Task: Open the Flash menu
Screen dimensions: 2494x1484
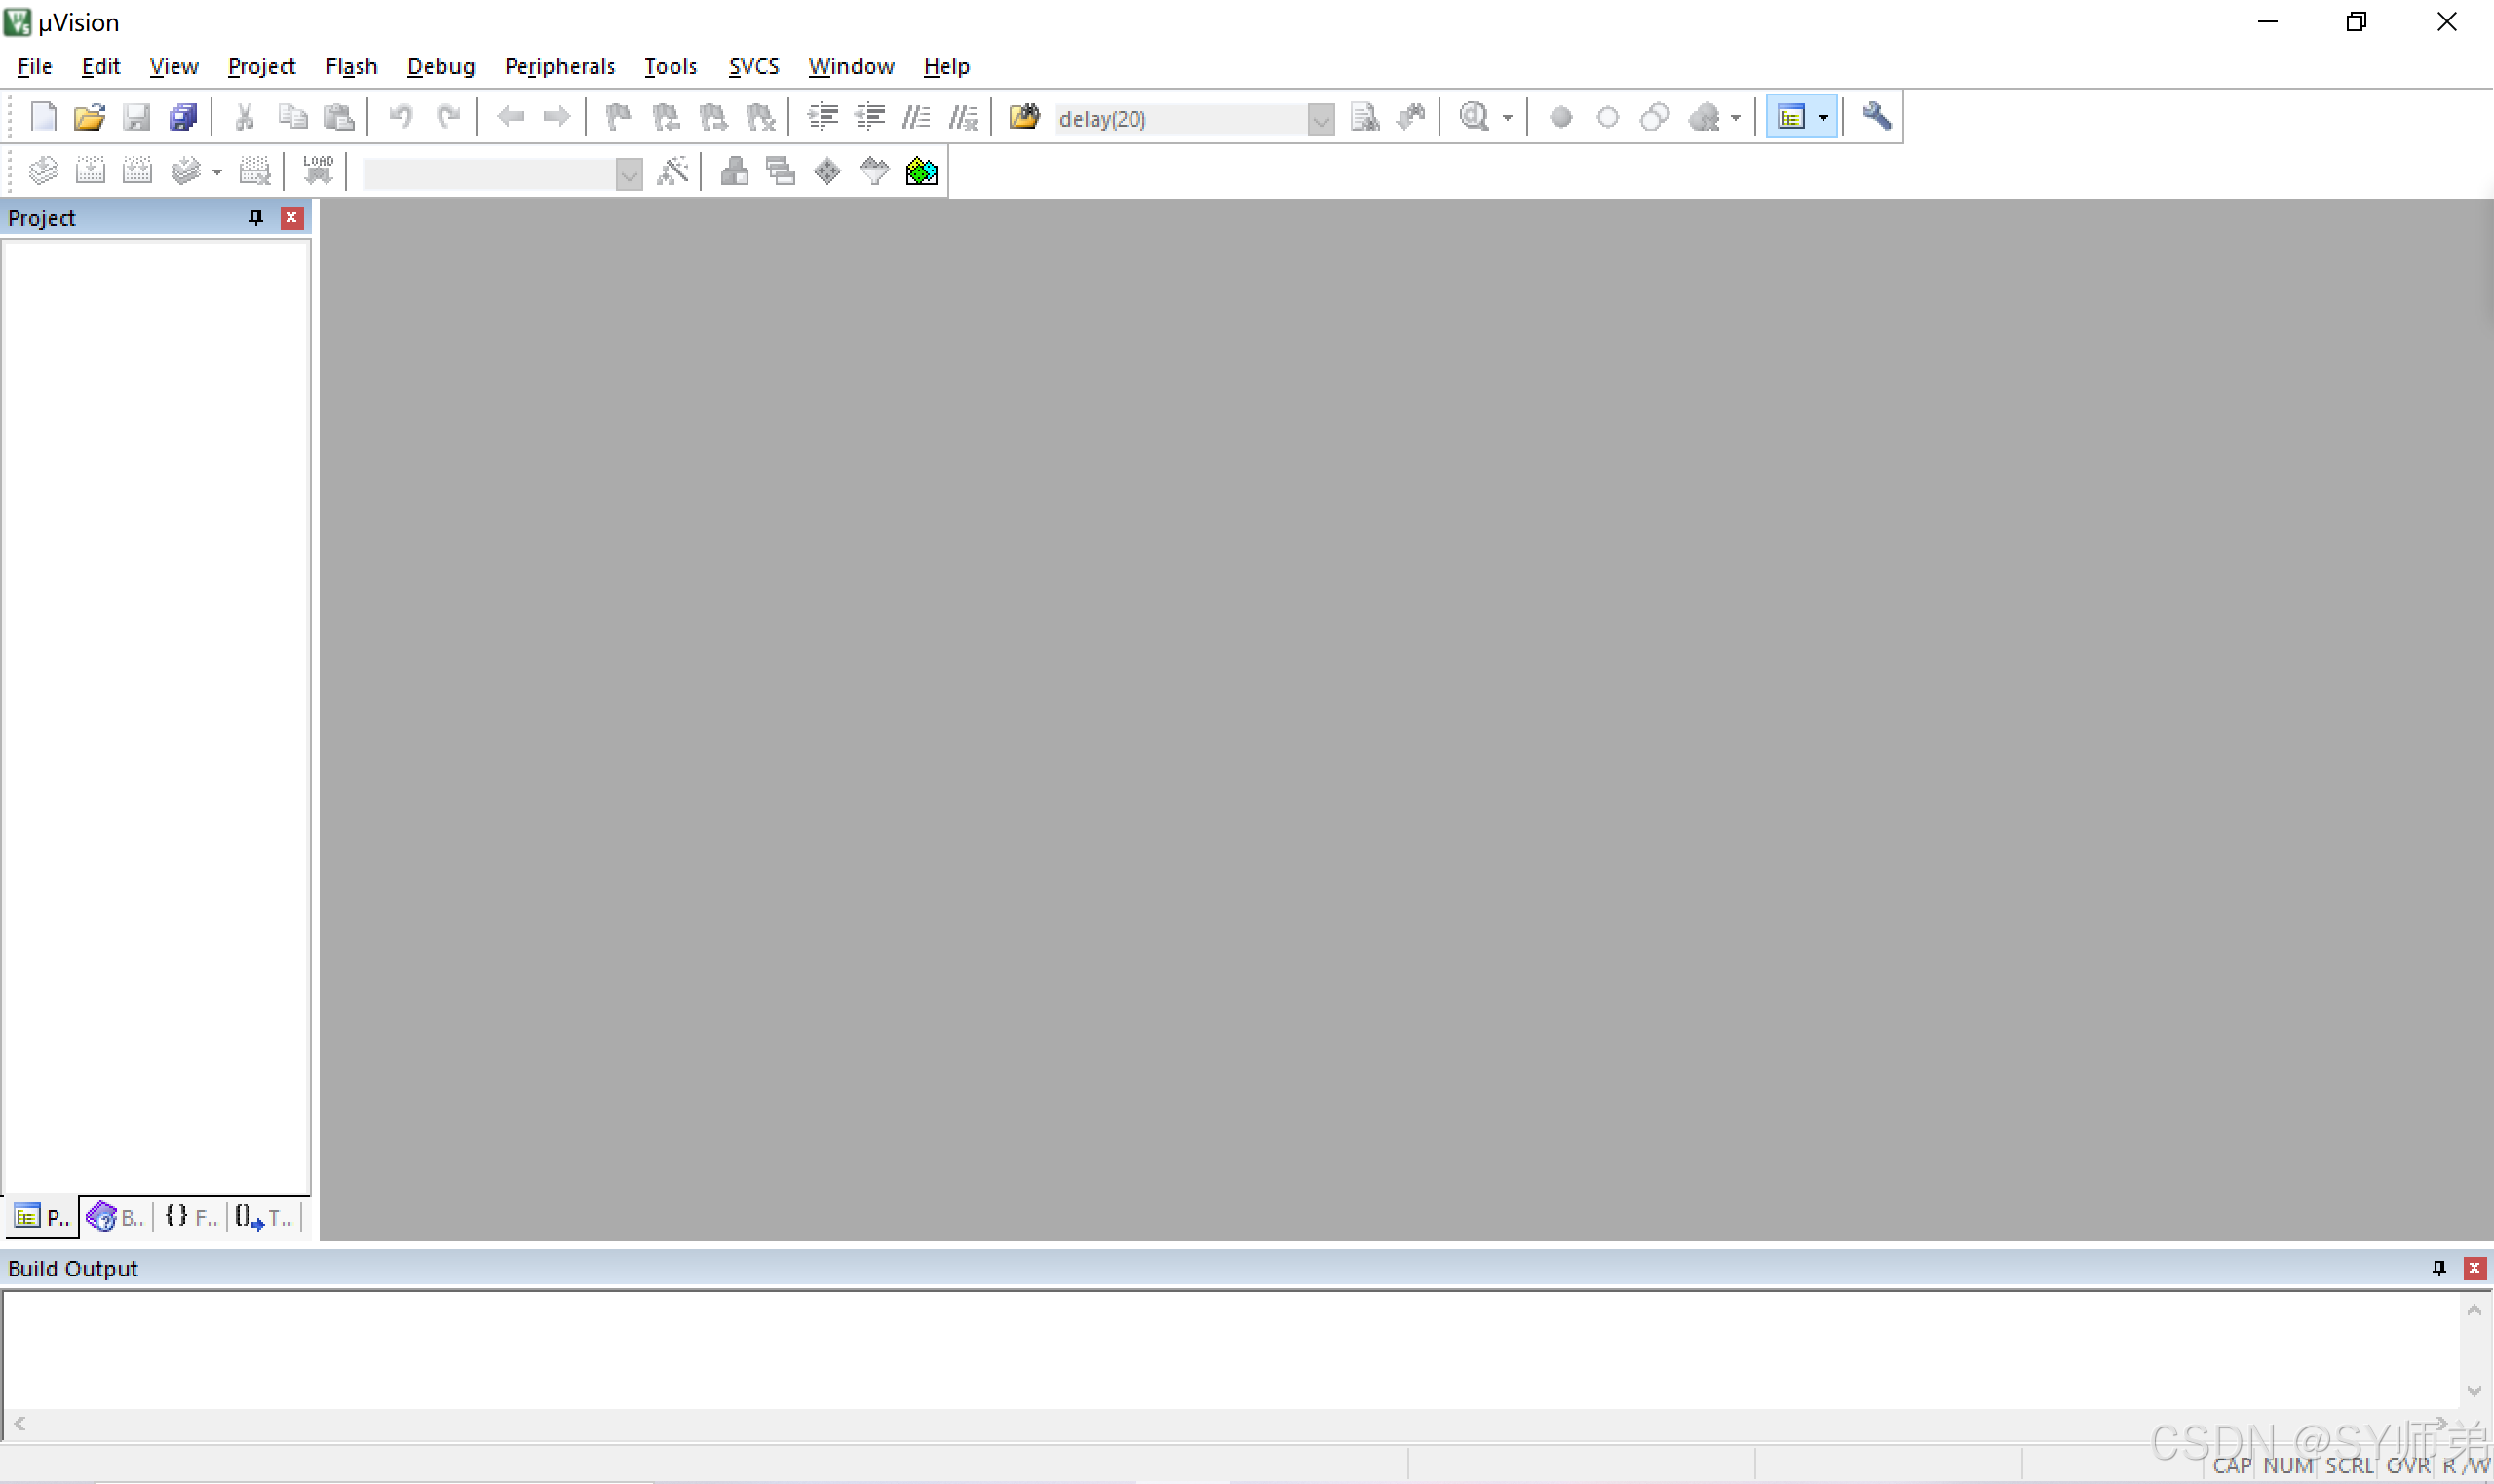Action: pyautogui.click(x=351, y=66)
